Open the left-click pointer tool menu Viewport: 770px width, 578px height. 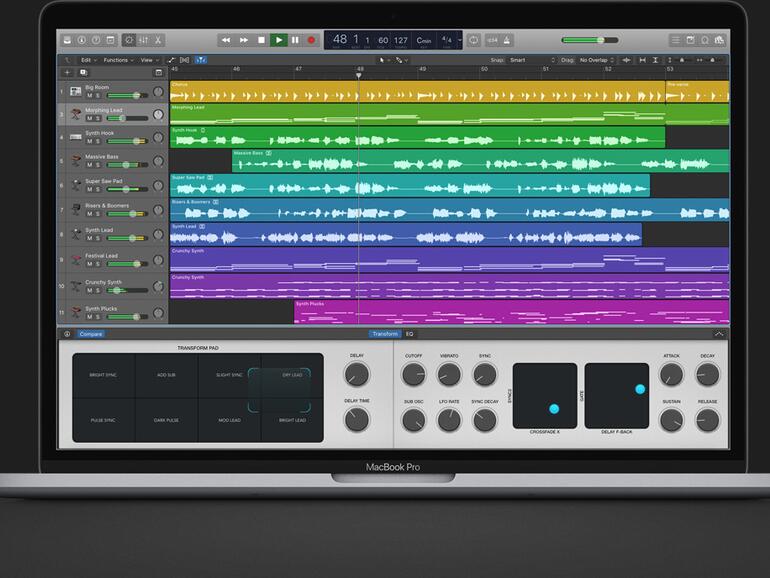[384, 60]
